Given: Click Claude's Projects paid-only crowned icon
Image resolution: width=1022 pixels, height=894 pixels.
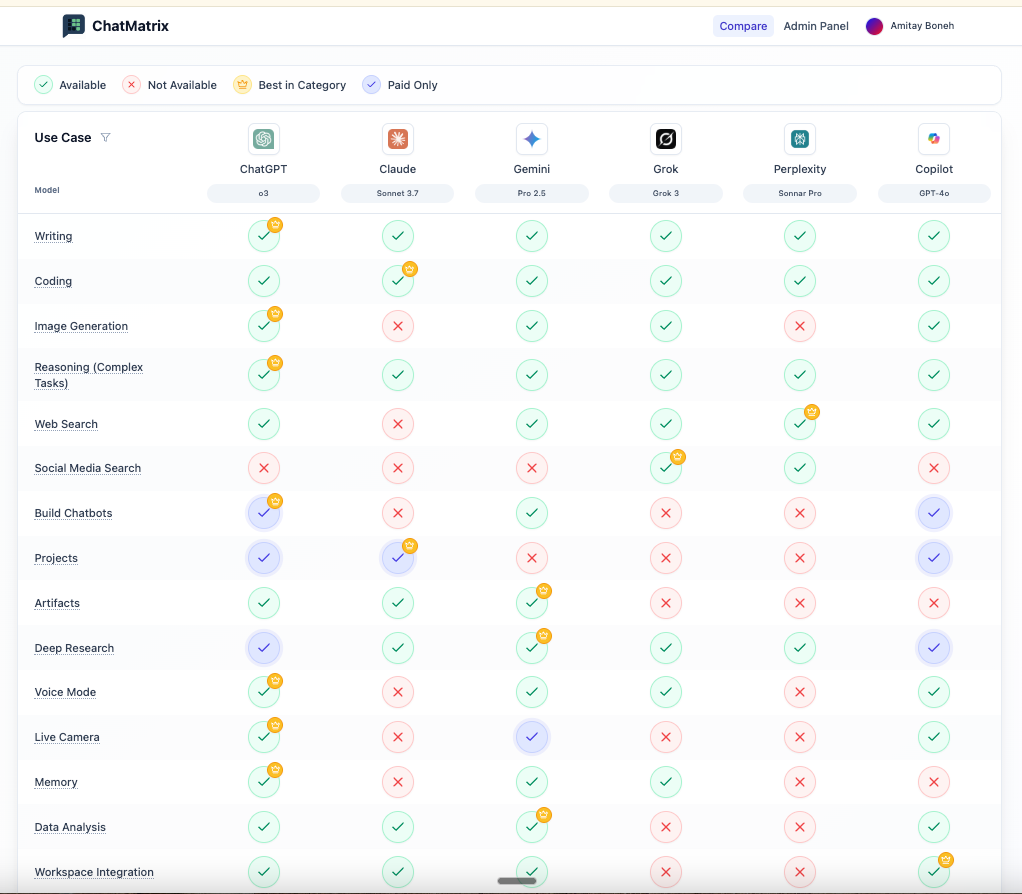Looking at the screenshot, I should point(398,558).
